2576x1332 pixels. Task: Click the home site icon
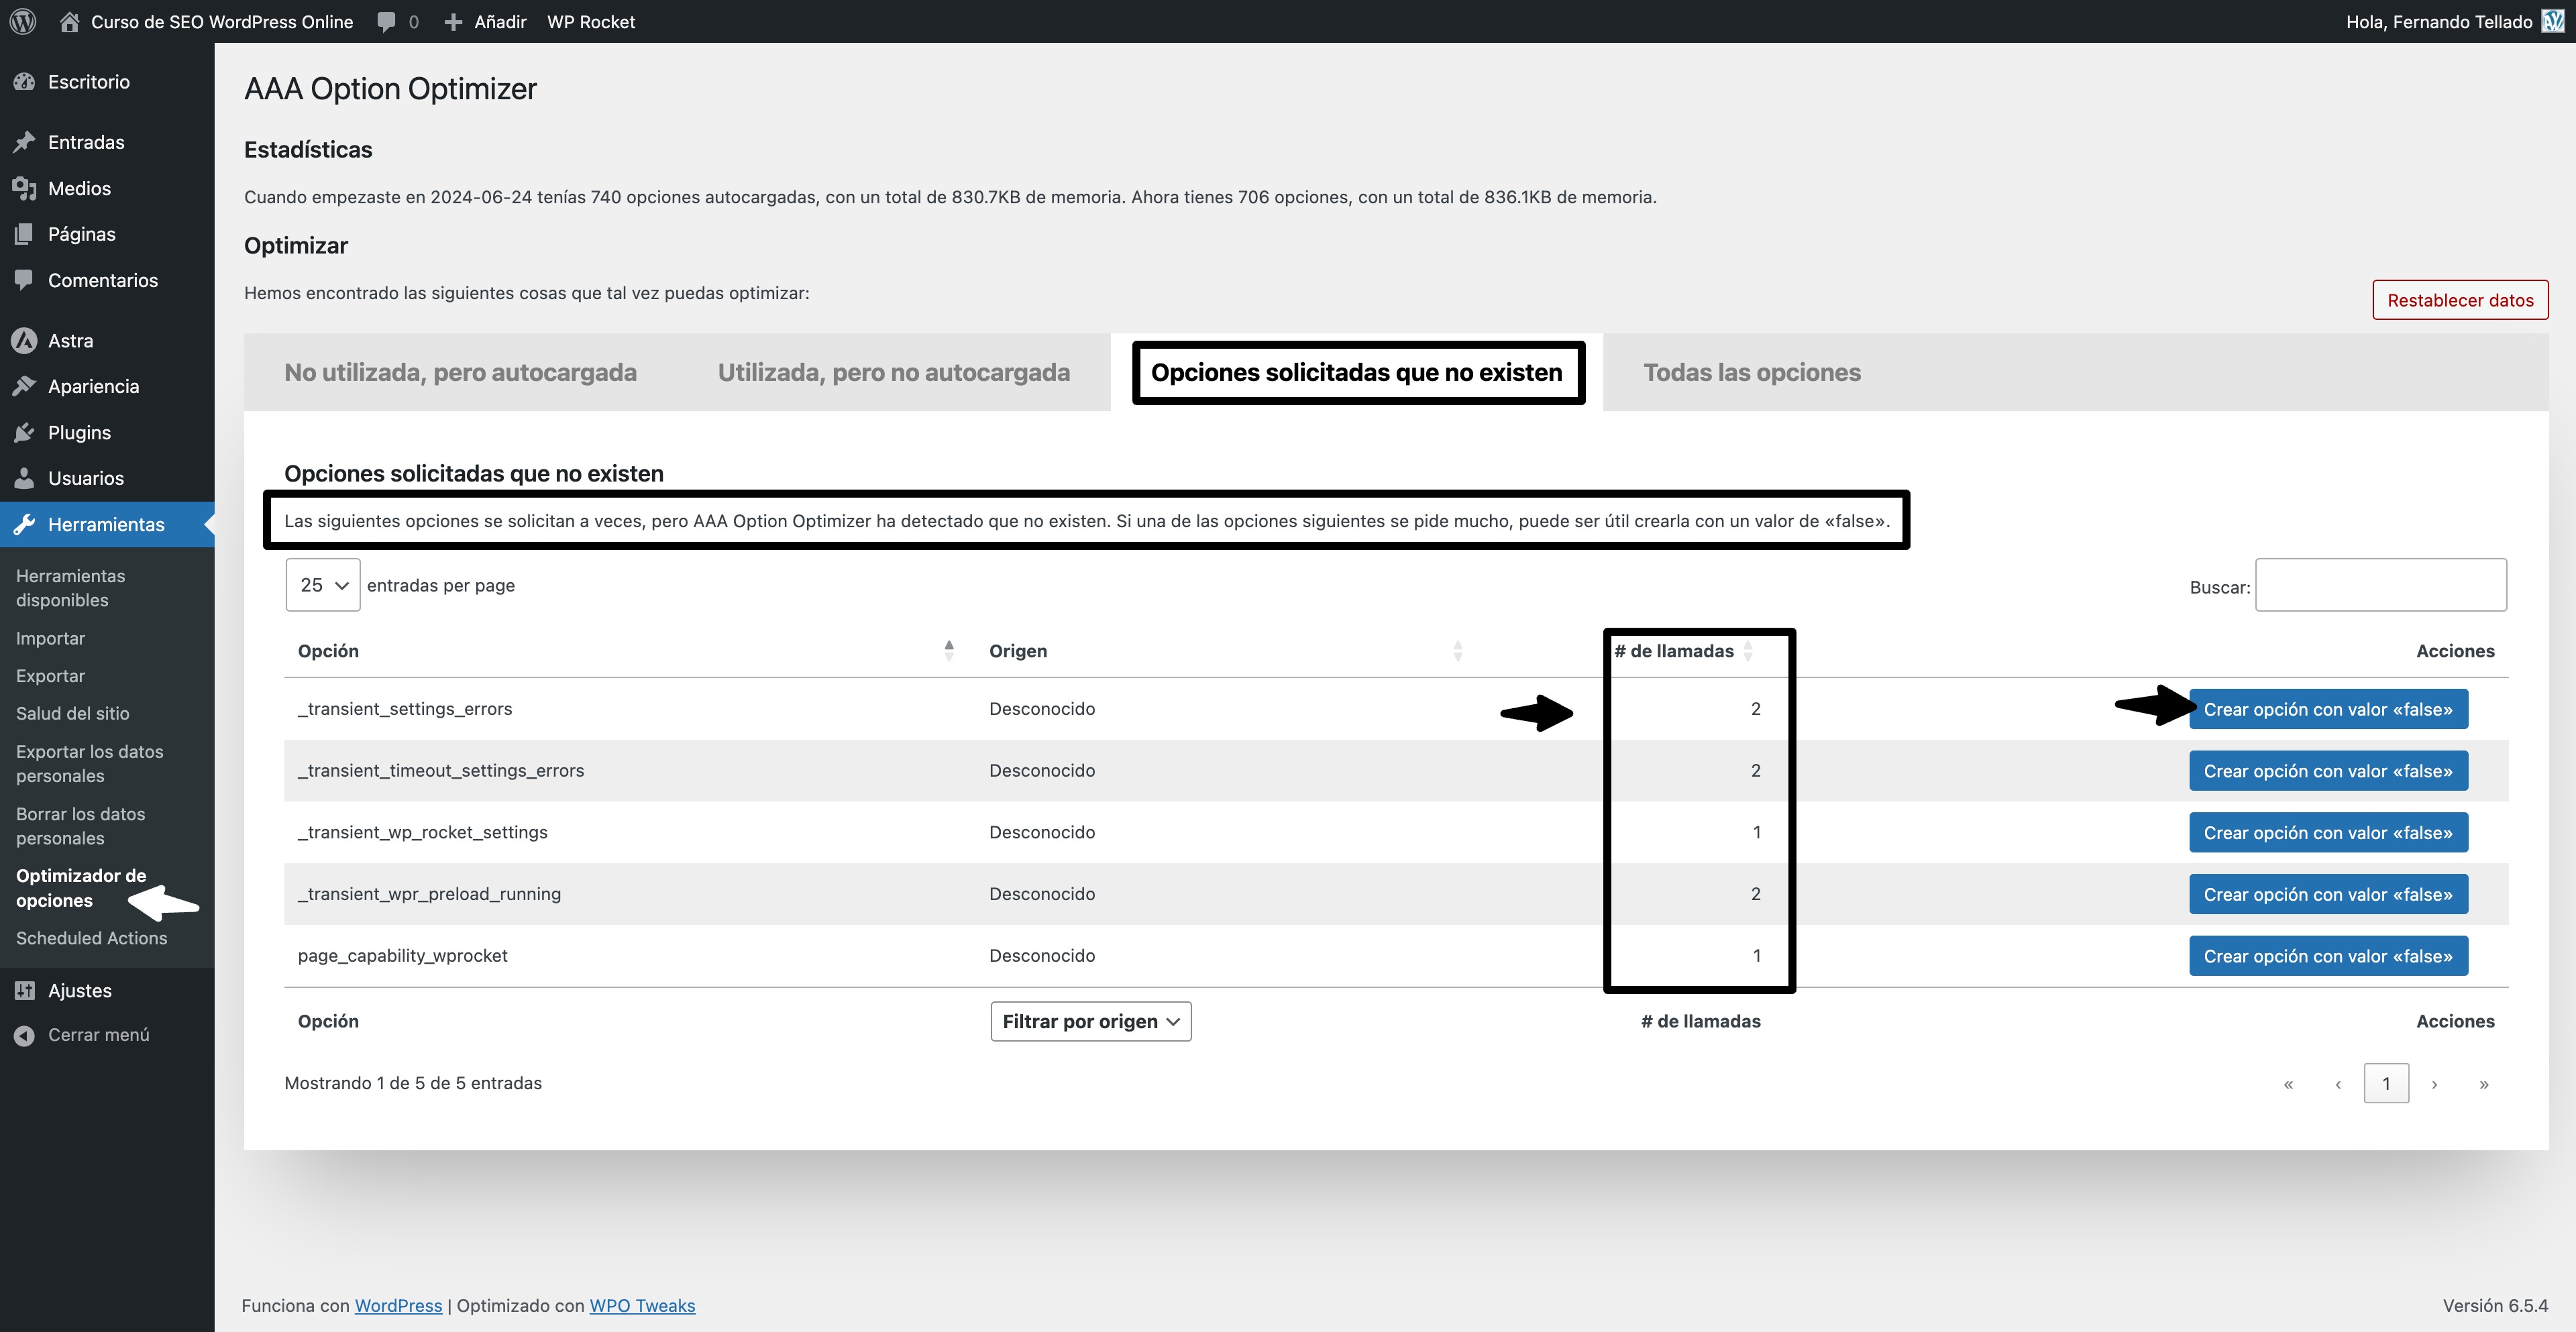click(69, 21)
